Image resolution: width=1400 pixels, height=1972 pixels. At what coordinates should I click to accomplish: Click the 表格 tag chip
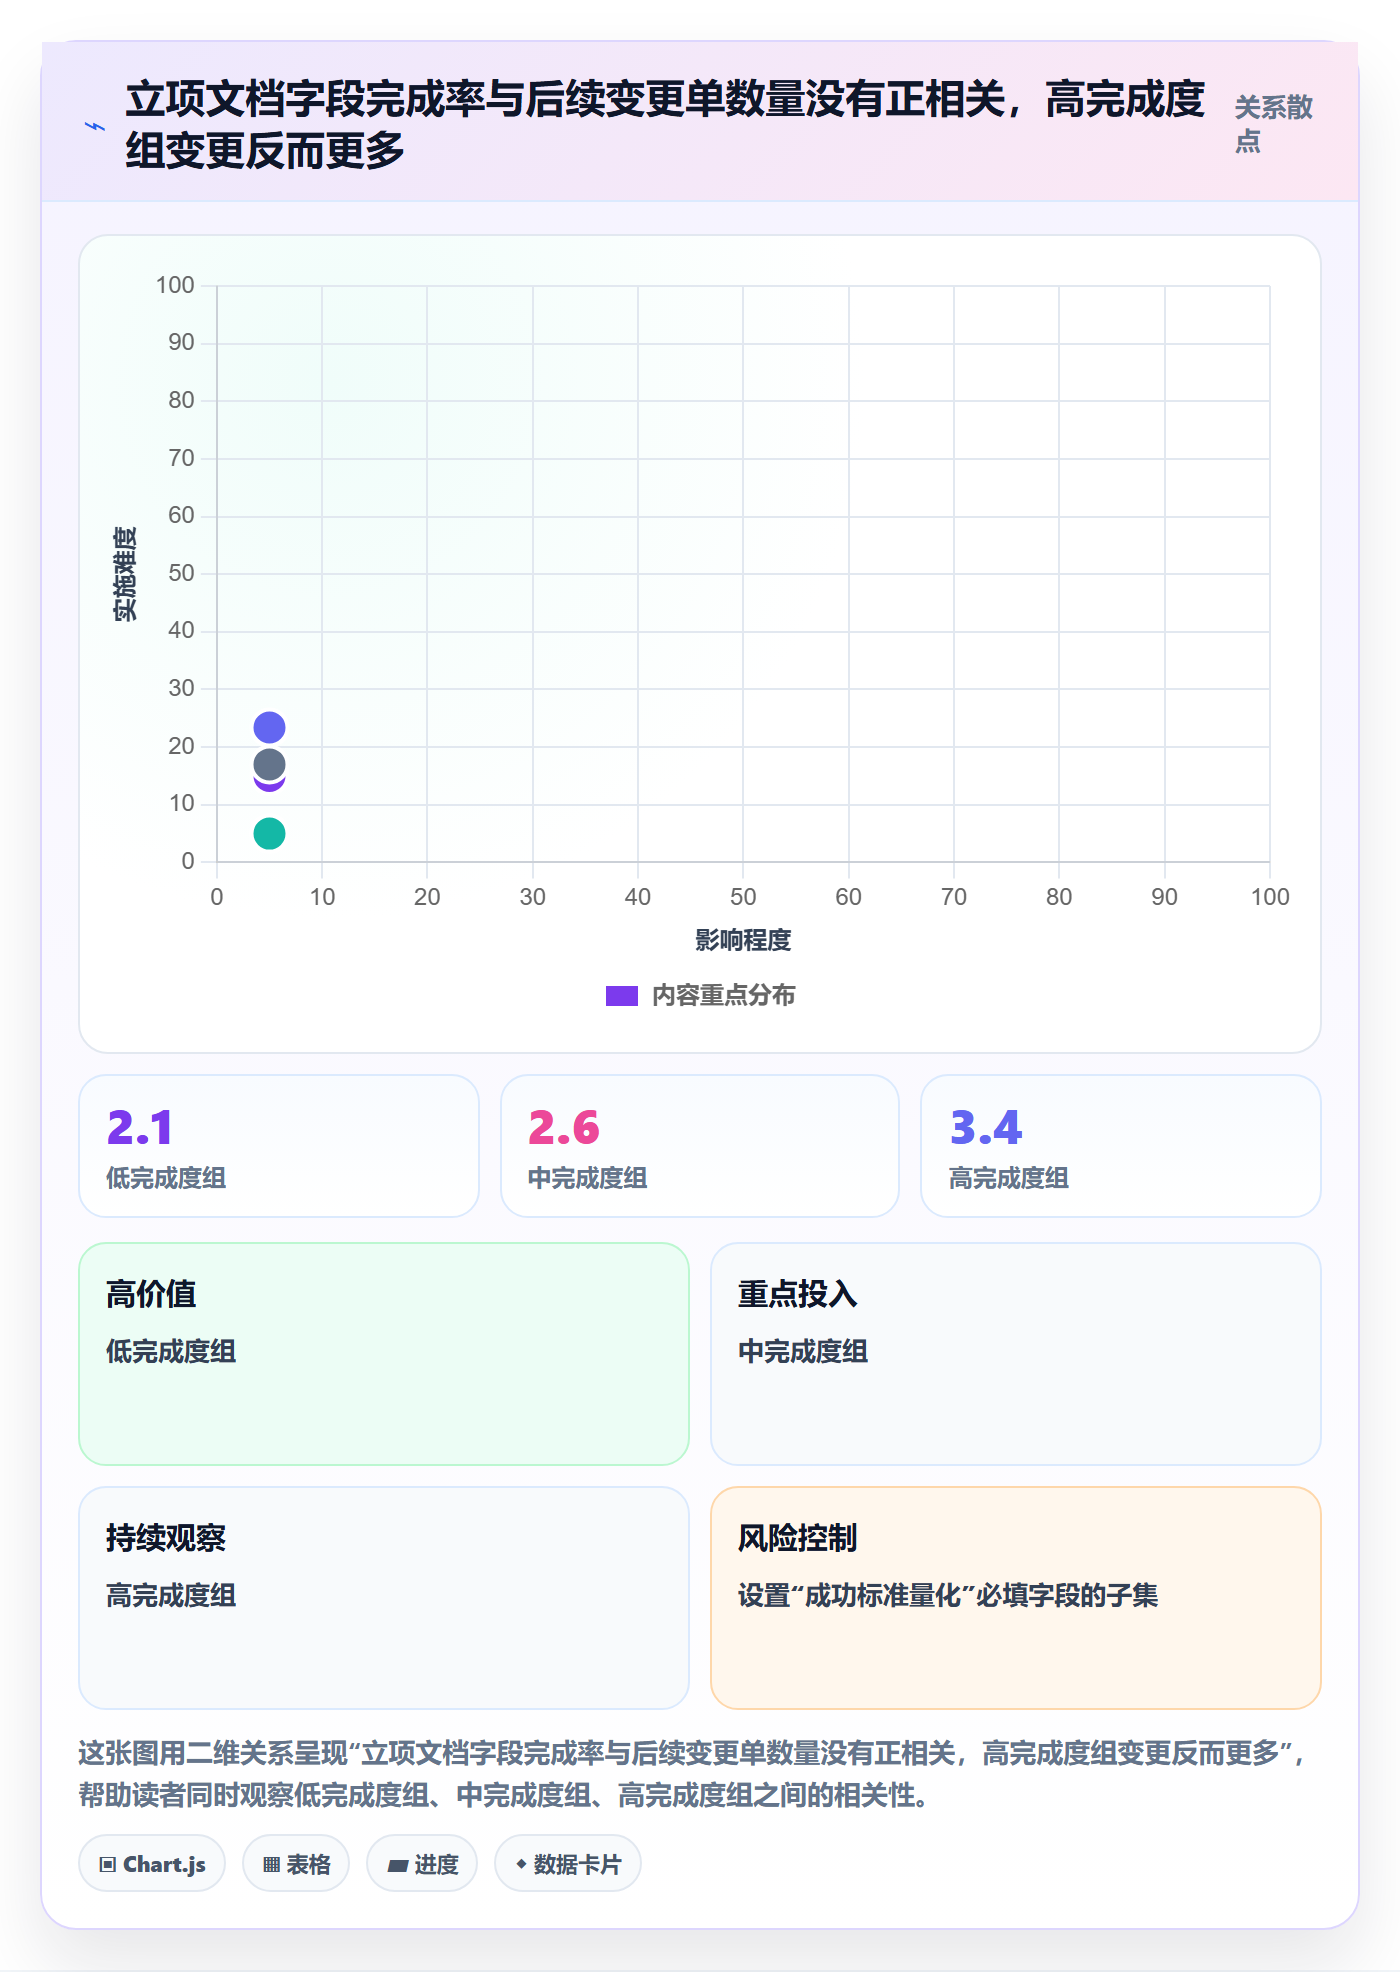click(x=296, y=1864)
